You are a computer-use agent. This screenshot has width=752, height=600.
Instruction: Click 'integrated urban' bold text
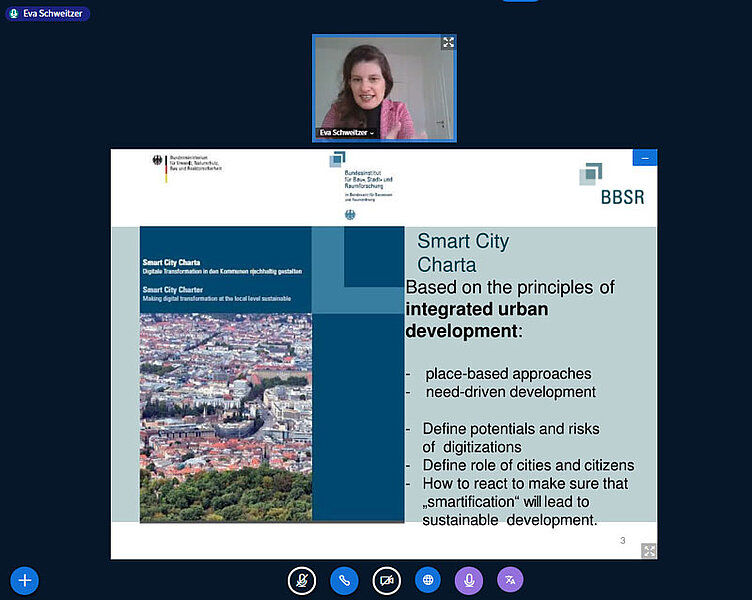point(477,309)
